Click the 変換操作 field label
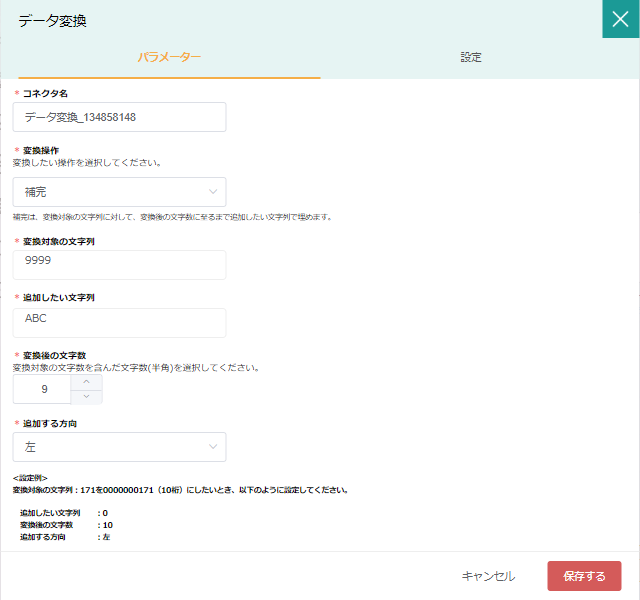640x600 pixels. (x=40, y=150)
